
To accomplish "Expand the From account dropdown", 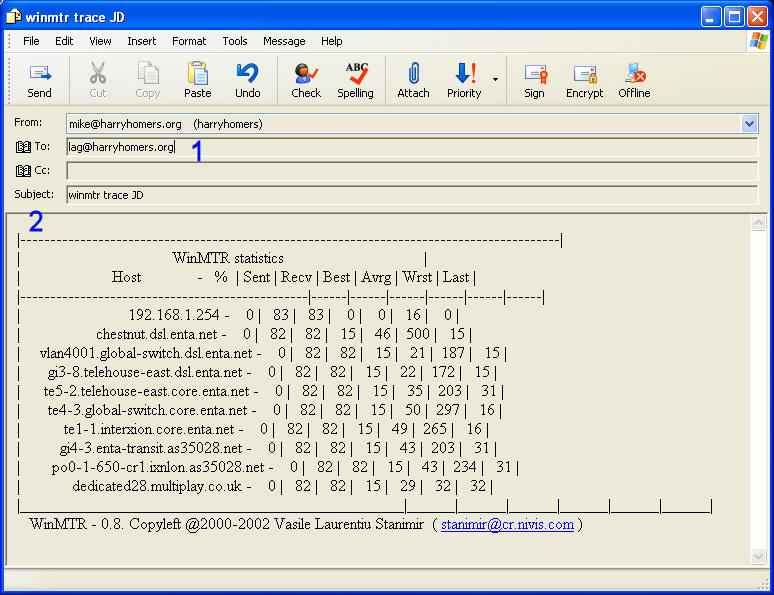I will click(x=749, y=123).
